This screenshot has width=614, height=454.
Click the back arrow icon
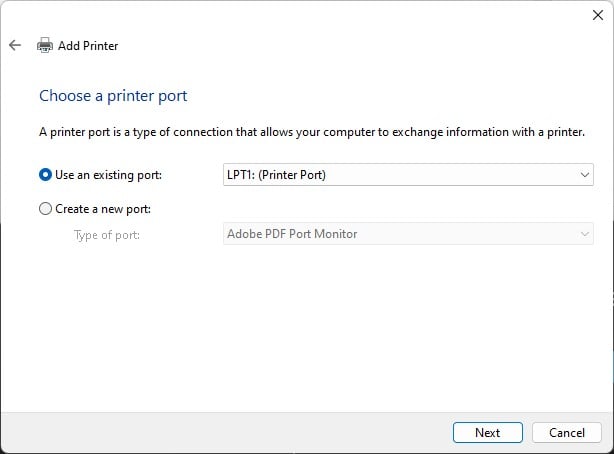tap(15, 45)
